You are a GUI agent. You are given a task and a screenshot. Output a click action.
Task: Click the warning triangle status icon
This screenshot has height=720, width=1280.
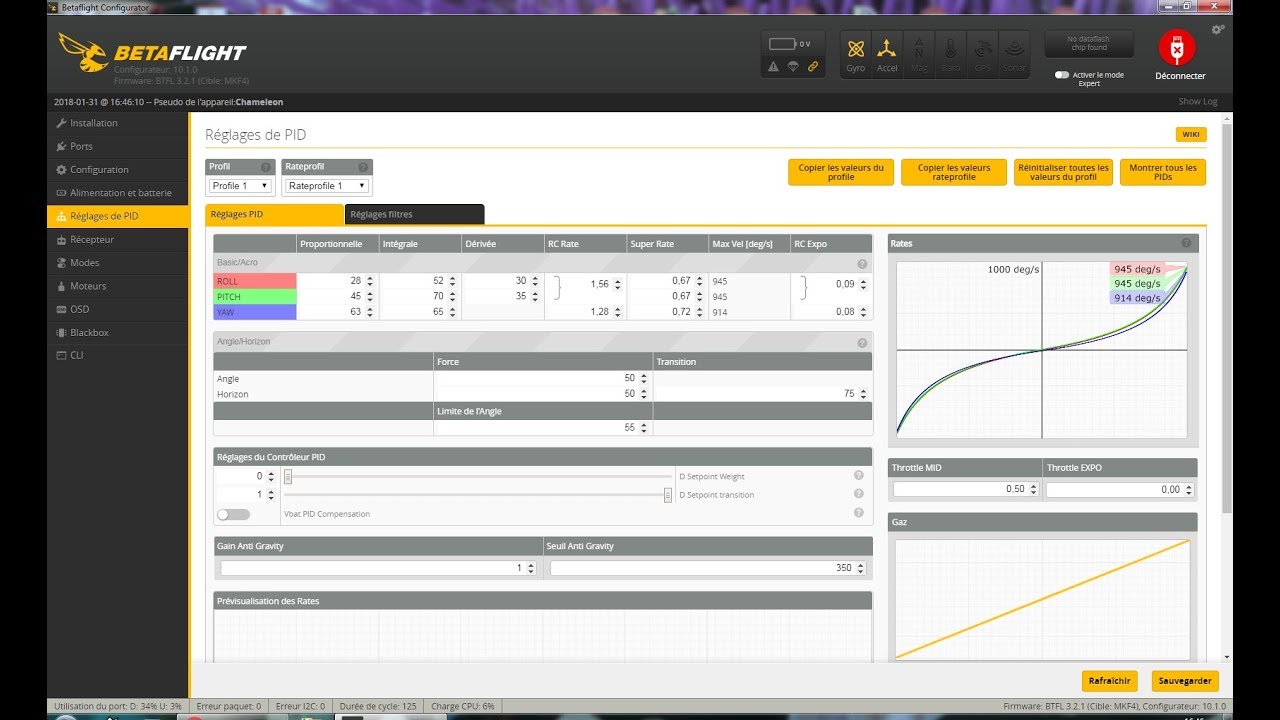pos(773,67)
